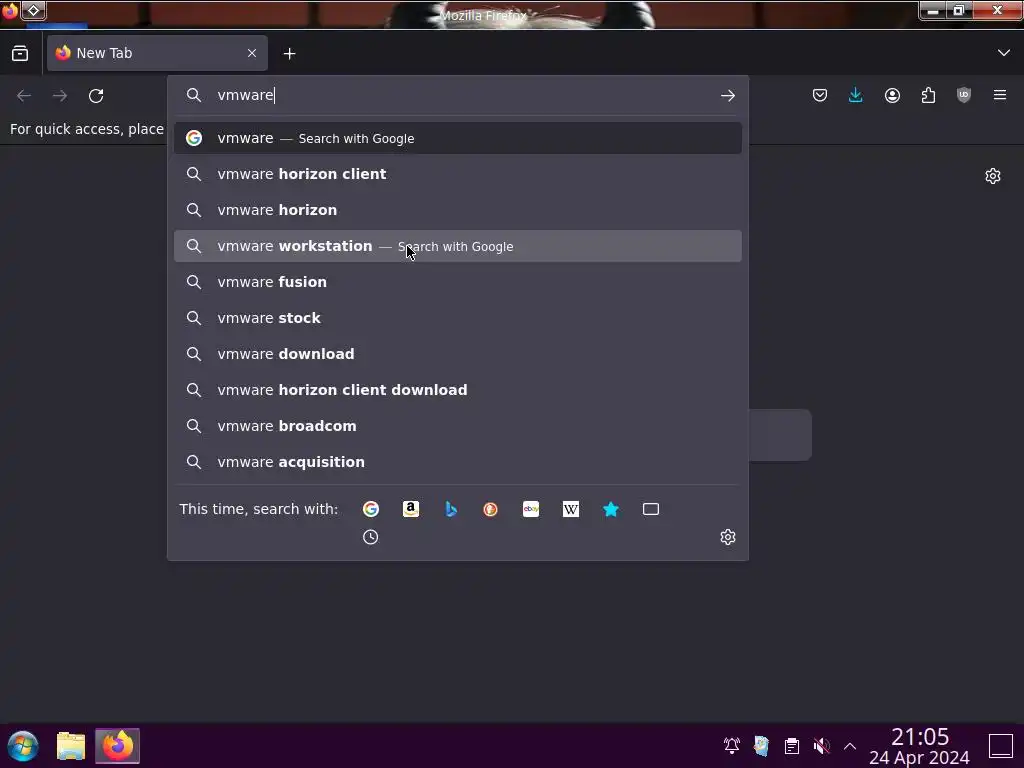This screenshot has height=768, width=1024.
Task: Choose 'vmware horizon client download' suggestion
Action: click(457, 390)
